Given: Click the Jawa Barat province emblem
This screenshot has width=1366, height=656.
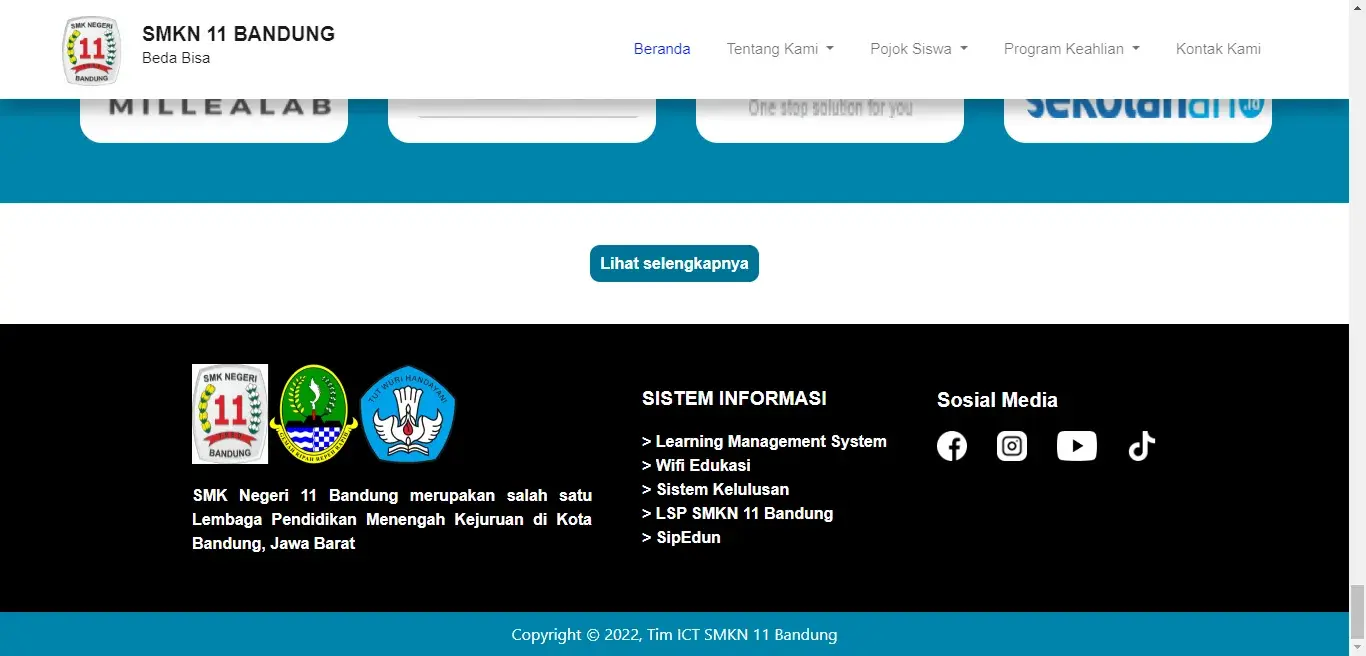Looking at the screenshot, I should tap(314, 414).
